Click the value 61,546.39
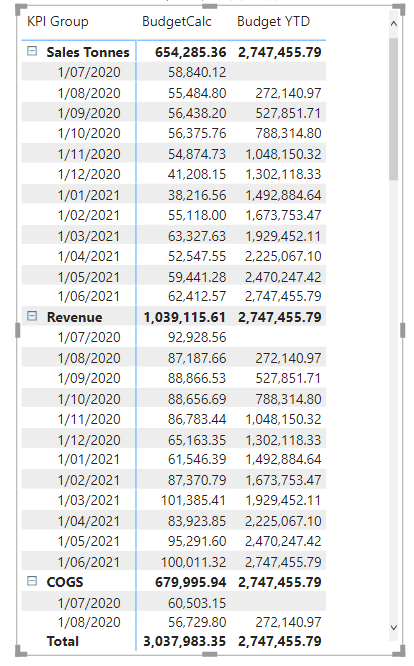 (197, 459)
